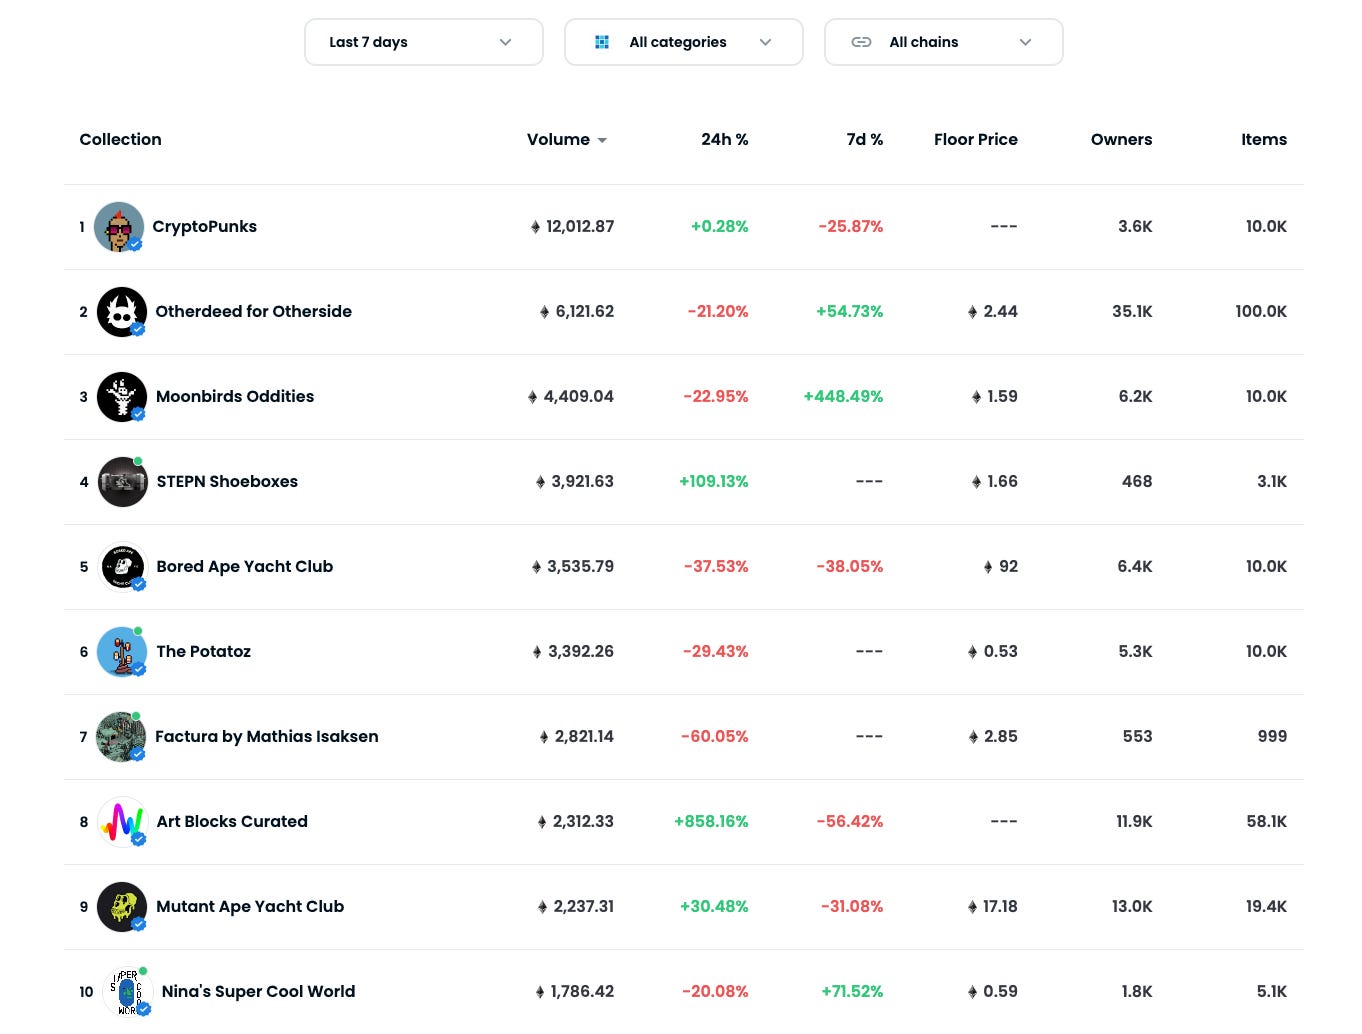
Task: Click the ETH icon beside volume 1,786.42
Action: coord(540,992)
